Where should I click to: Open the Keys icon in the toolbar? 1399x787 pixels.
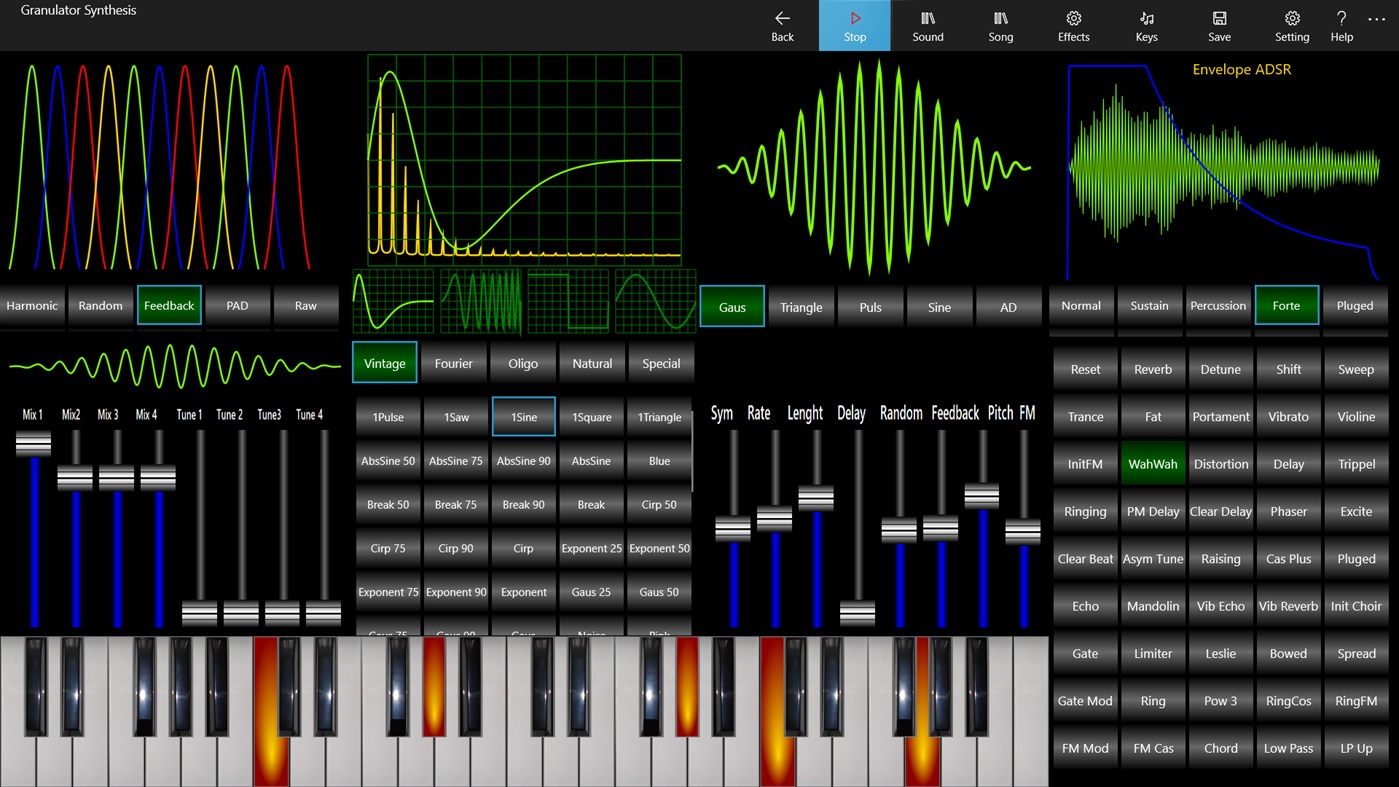click(x=1146, y=25)
